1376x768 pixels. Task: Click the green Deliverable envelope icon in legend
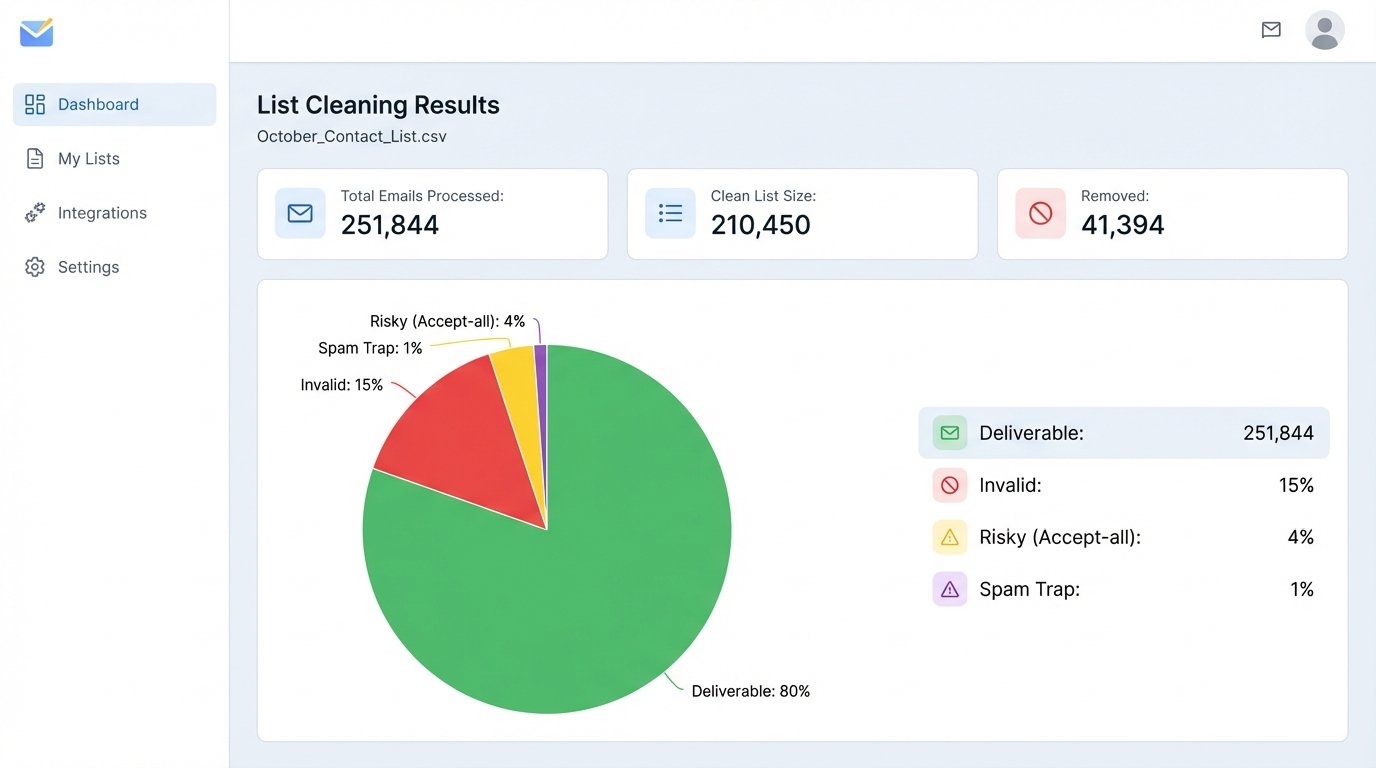pos(948,432)
